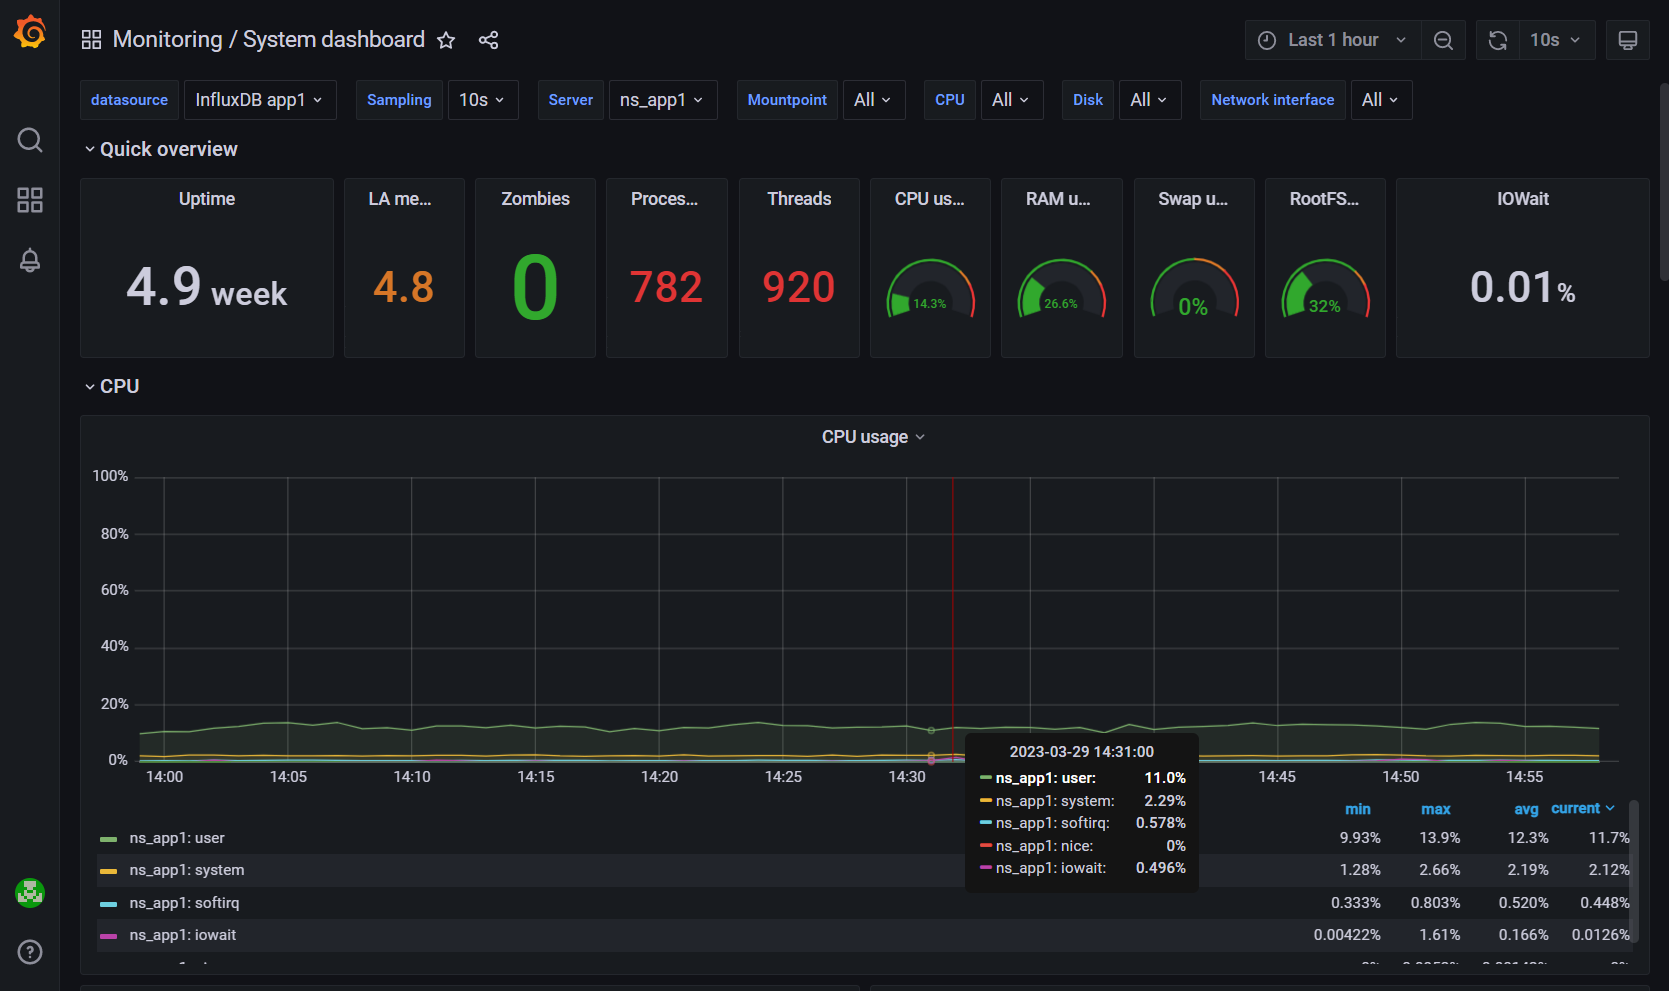The image size is (1669, 991).
Task: Open the search icon in sidebar
Action: pyautogui.click(x=30, y=140)
